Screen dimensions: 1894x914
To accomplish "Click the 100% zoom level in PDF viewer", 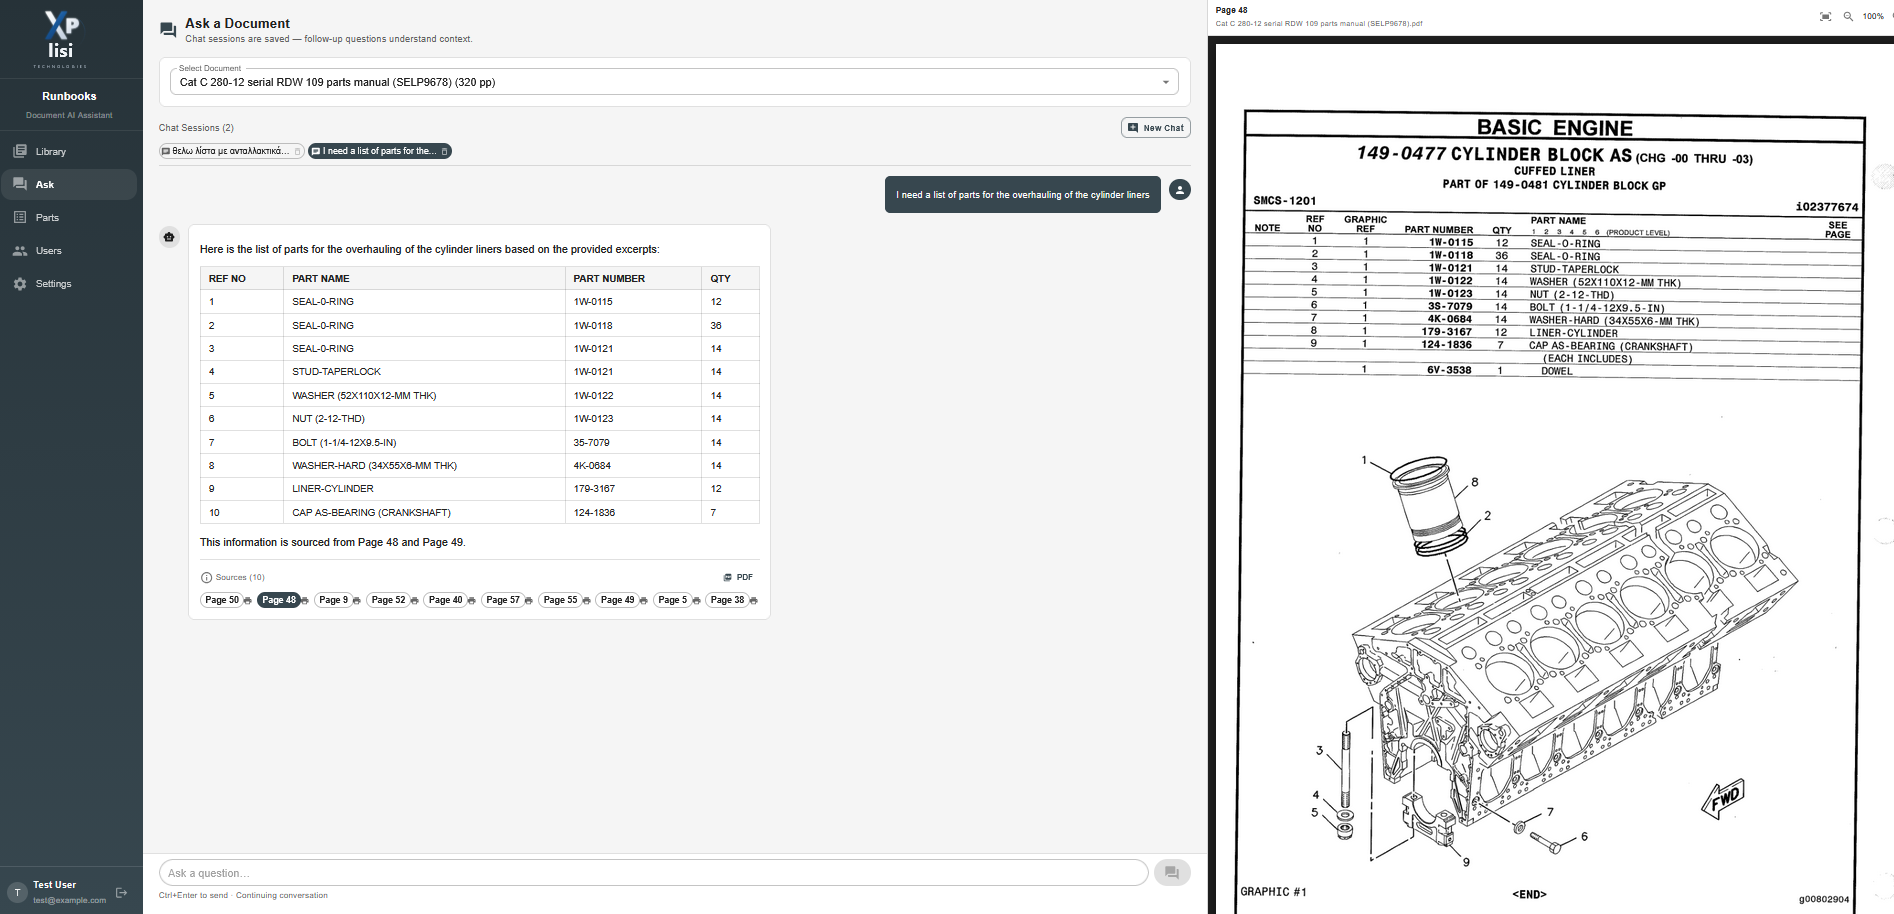I will click(x=1873, y=16).
